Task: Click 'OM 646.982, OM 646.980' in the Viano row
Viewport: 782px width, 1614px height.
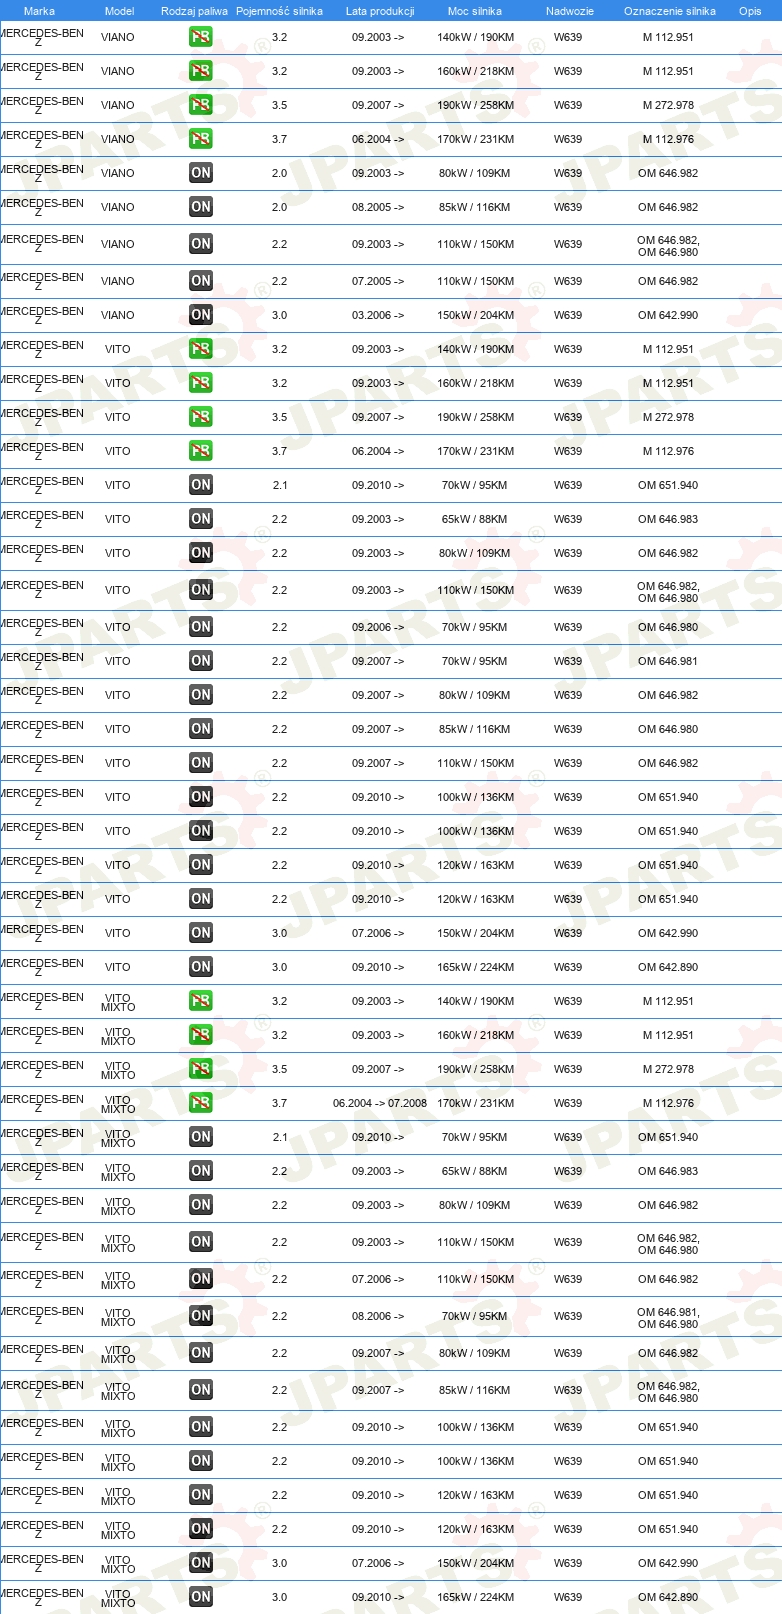Action: [x=668, y=246]
